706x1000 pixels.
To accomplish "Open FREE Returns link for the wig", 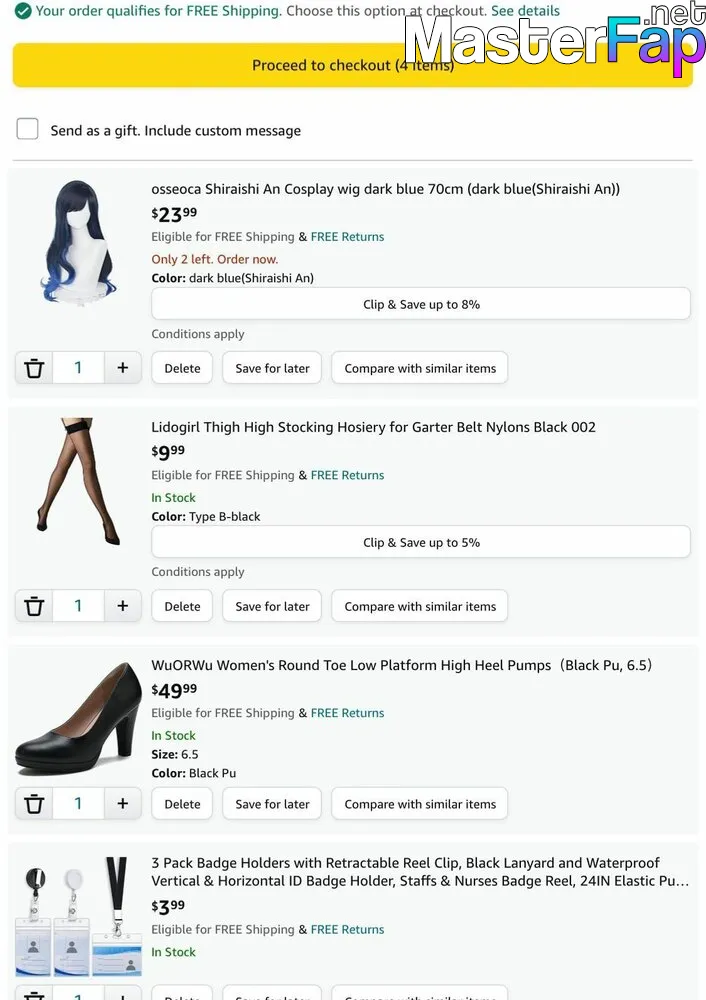I will click(347, 237).
